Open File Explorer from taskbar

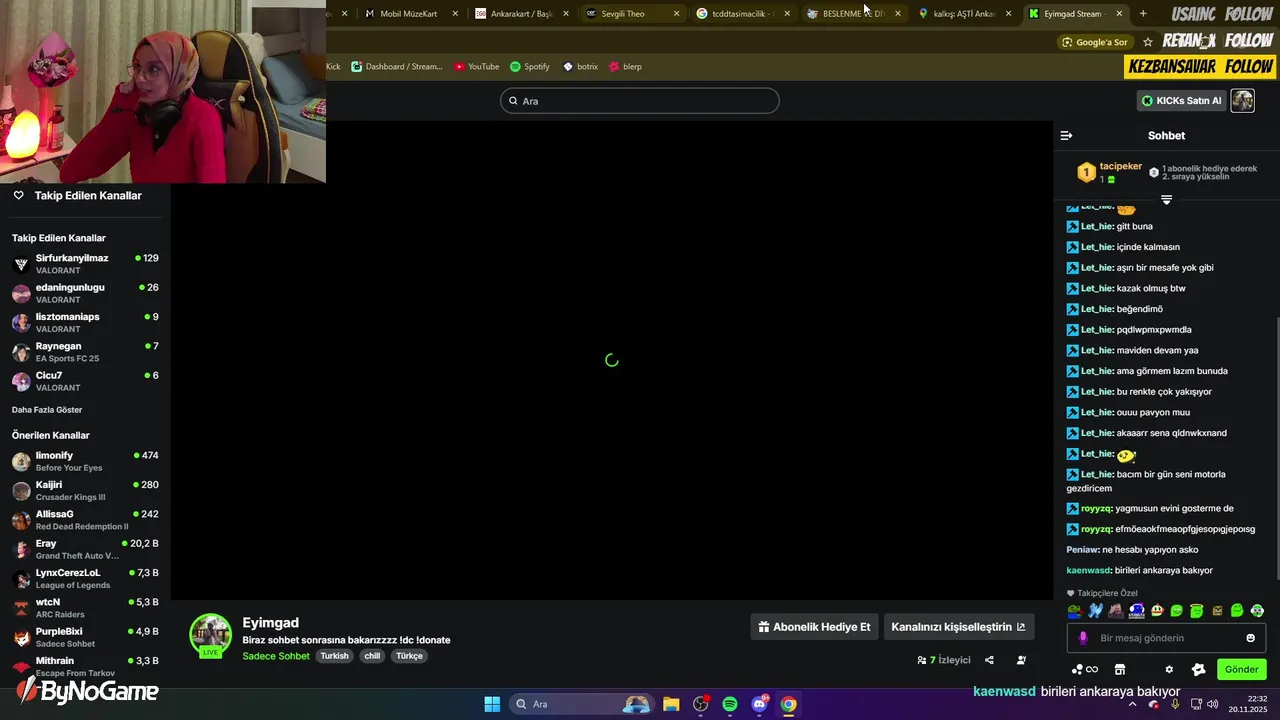(x=671, y=704)
